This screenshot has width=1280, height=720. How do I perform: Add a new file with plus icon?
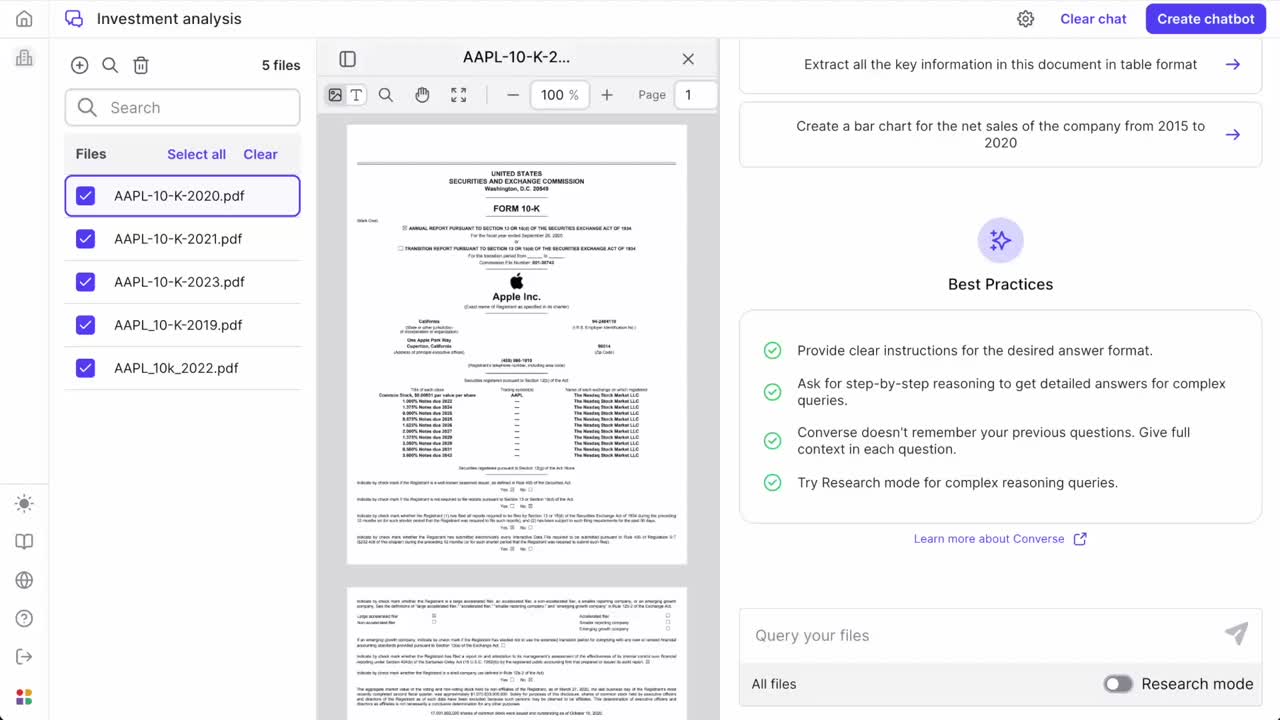[80, 65]
